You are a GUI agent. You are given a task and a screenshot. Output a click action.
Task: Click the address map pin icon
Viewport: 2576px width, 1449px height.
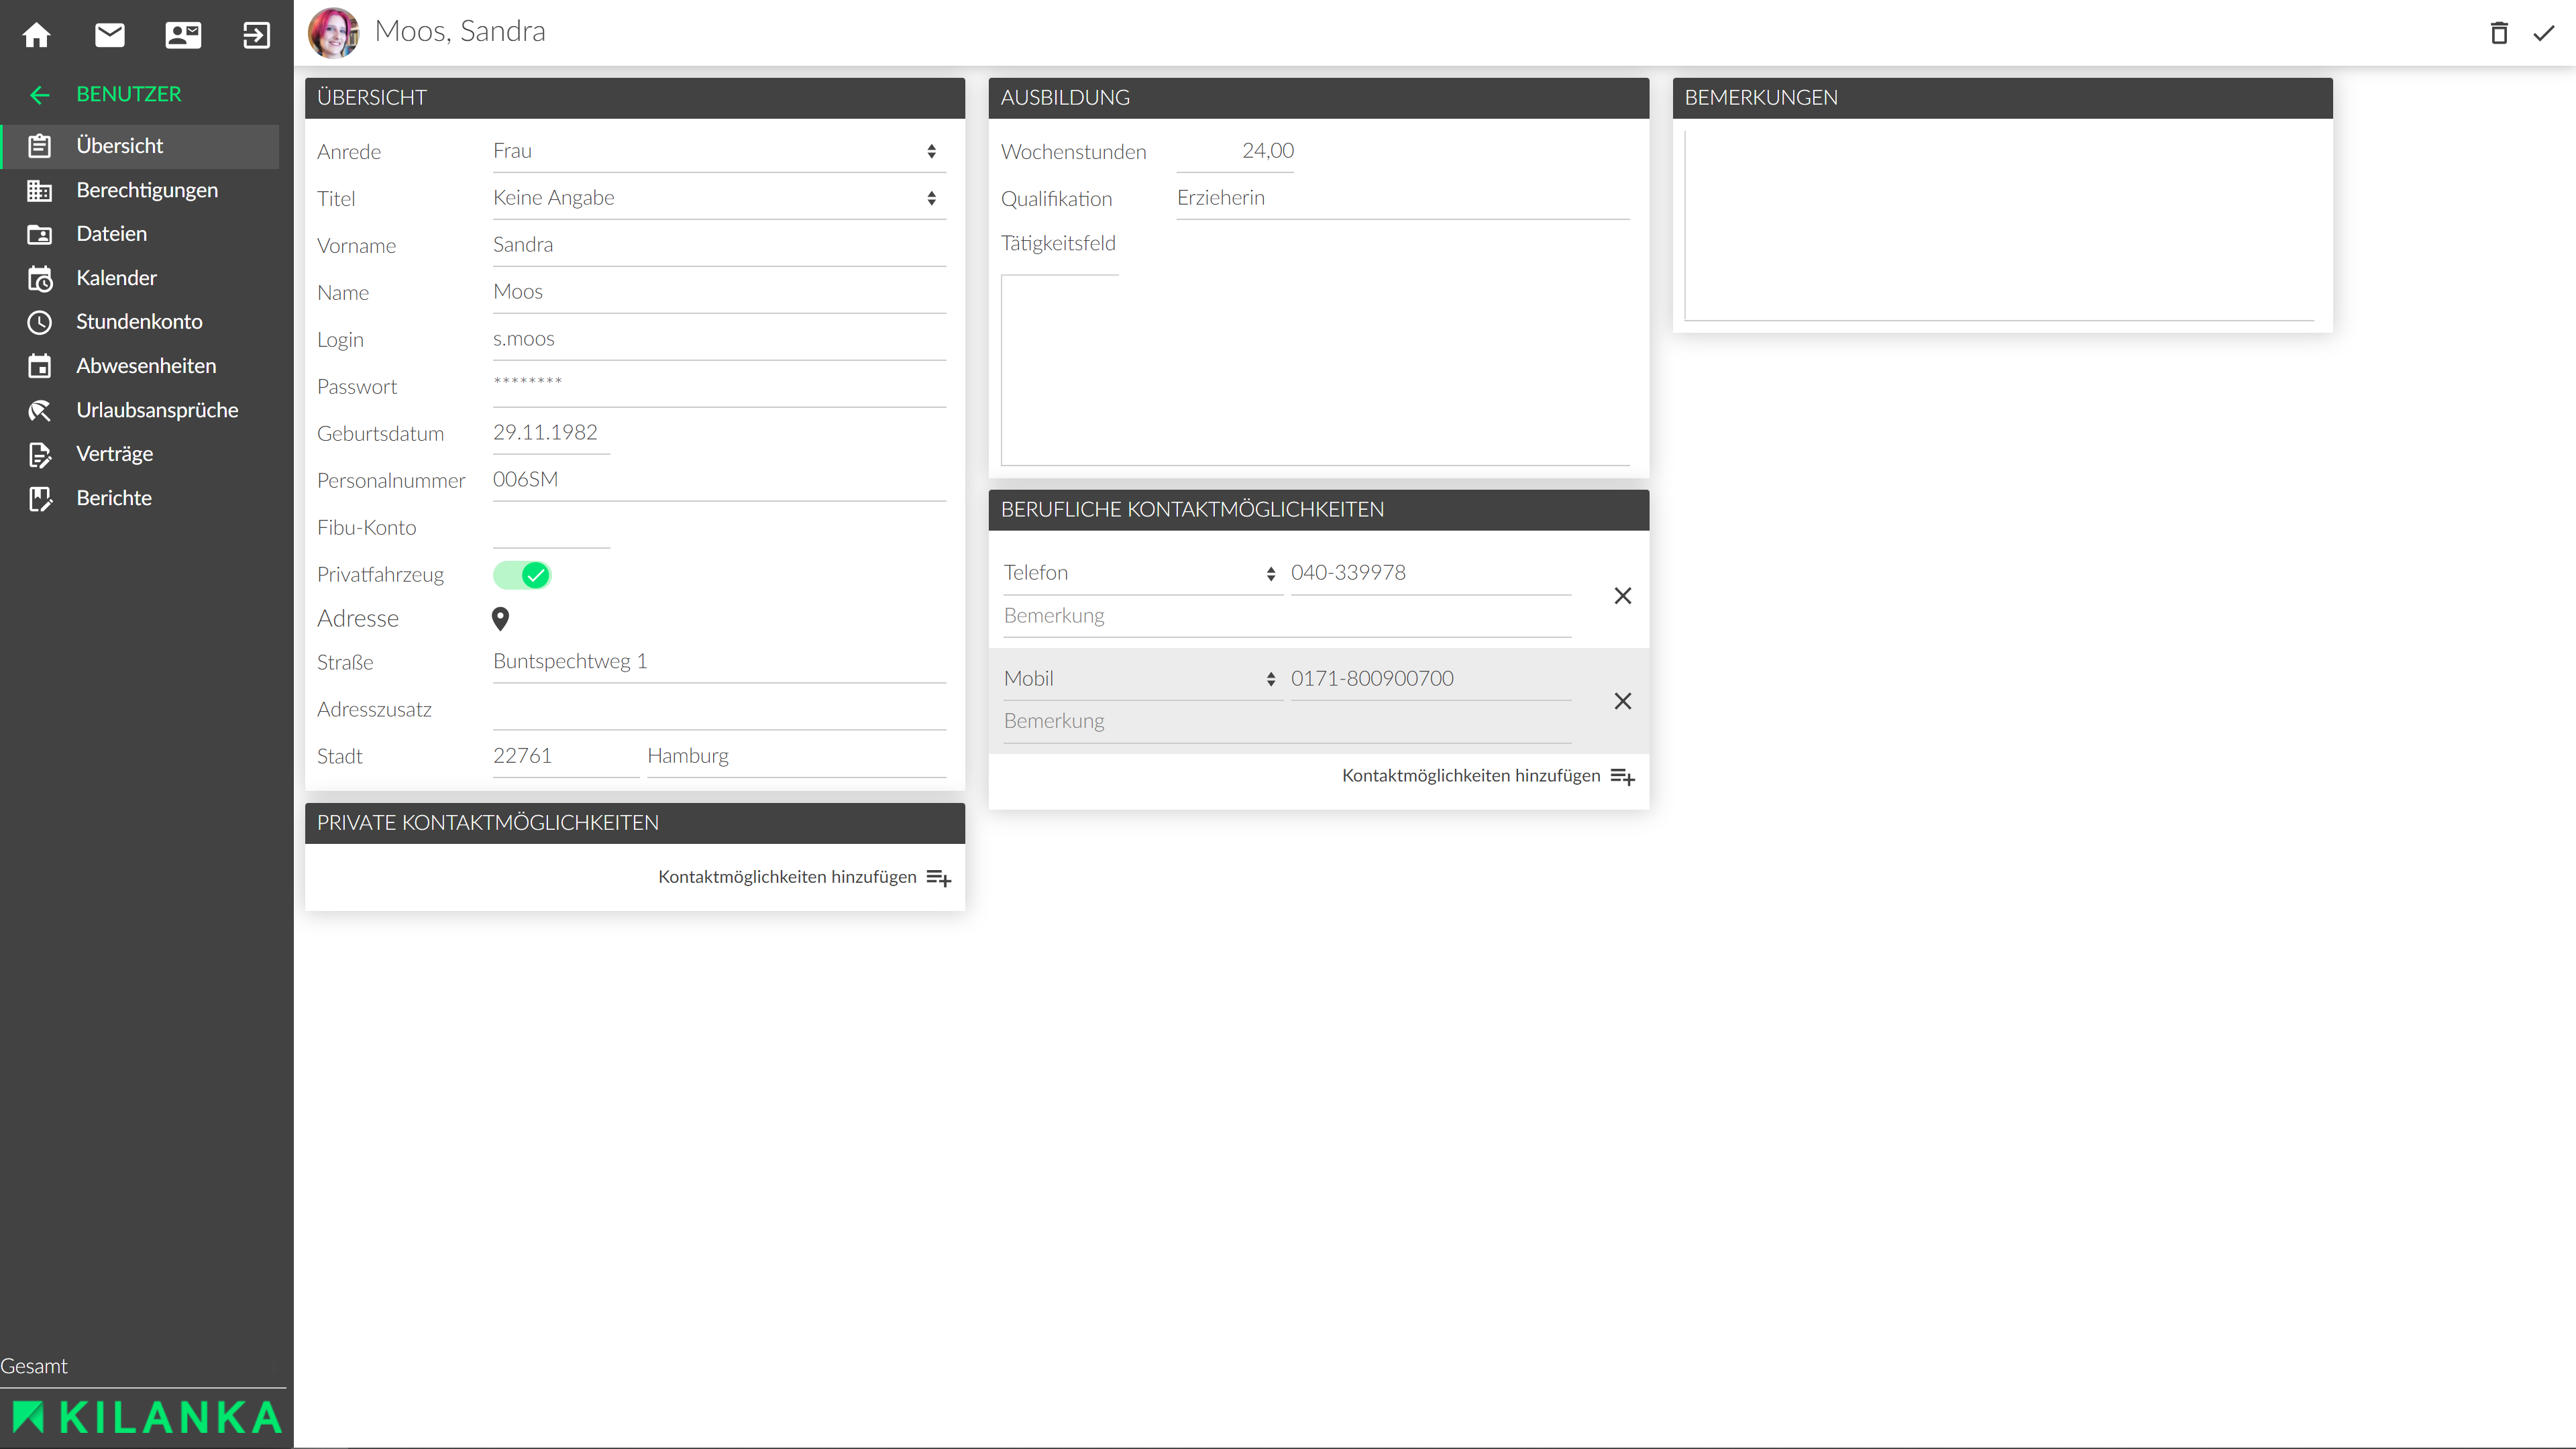point(501,619)
